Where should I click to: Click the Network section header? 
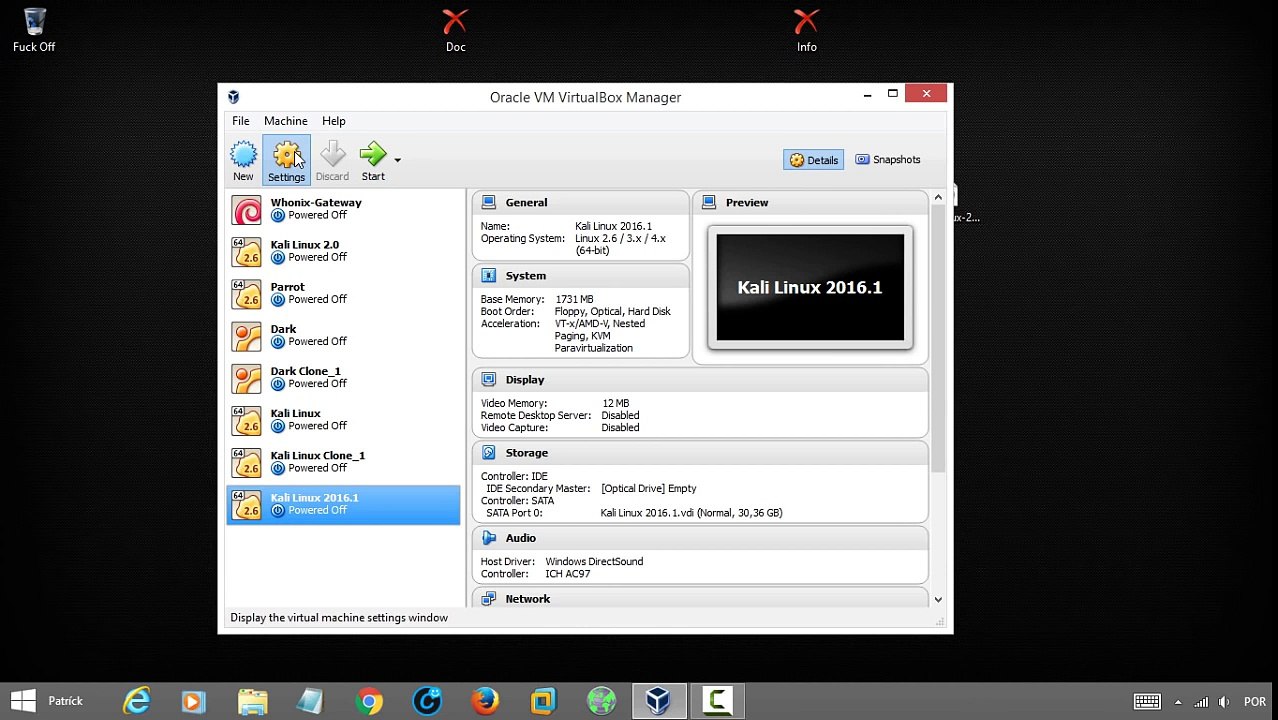coord(700,599)
